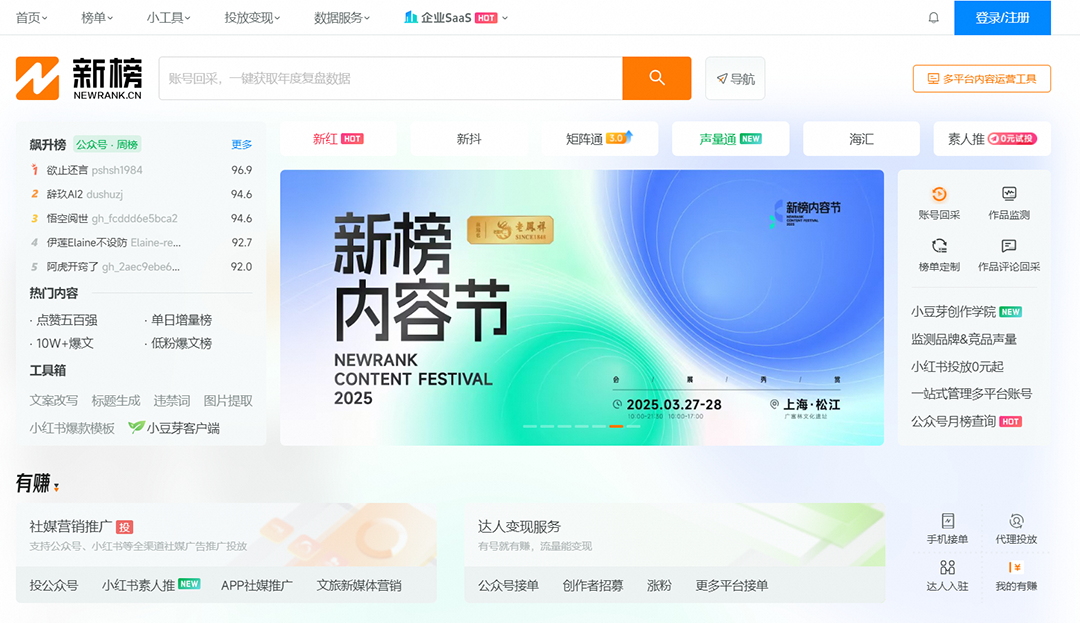1080x623 pixels.
Task: Click the 一站式管理多平台账号 link
Action: pyautogui.click(x=971, y=394)
